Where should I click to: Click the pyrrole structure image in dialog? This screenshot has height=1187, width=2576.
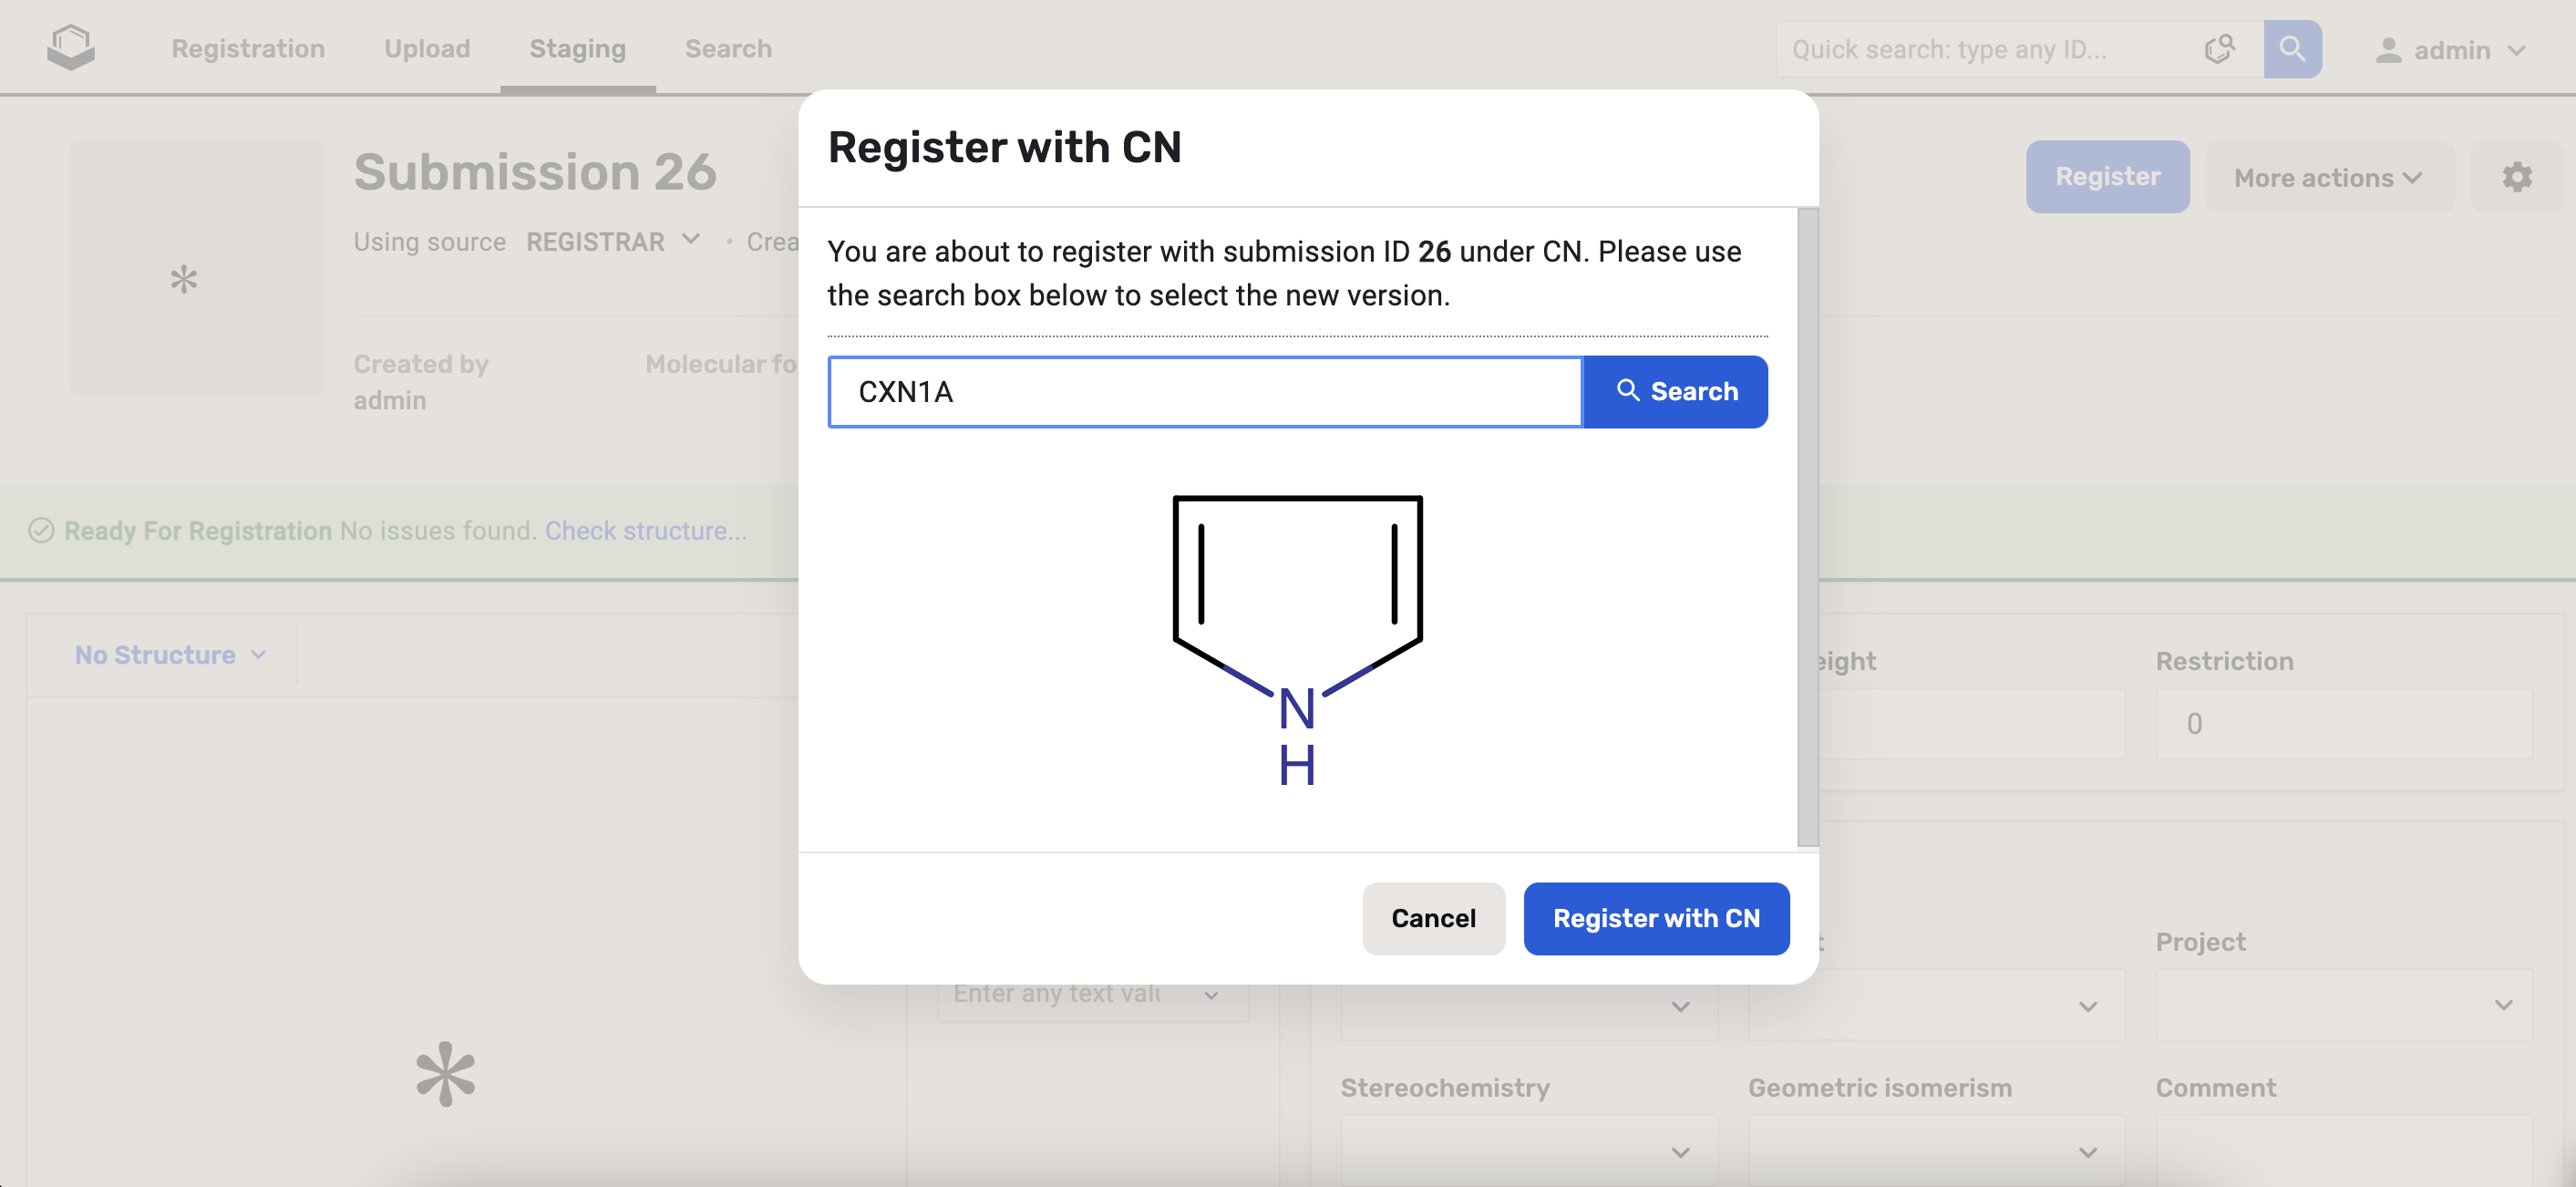coord(1297,638)
